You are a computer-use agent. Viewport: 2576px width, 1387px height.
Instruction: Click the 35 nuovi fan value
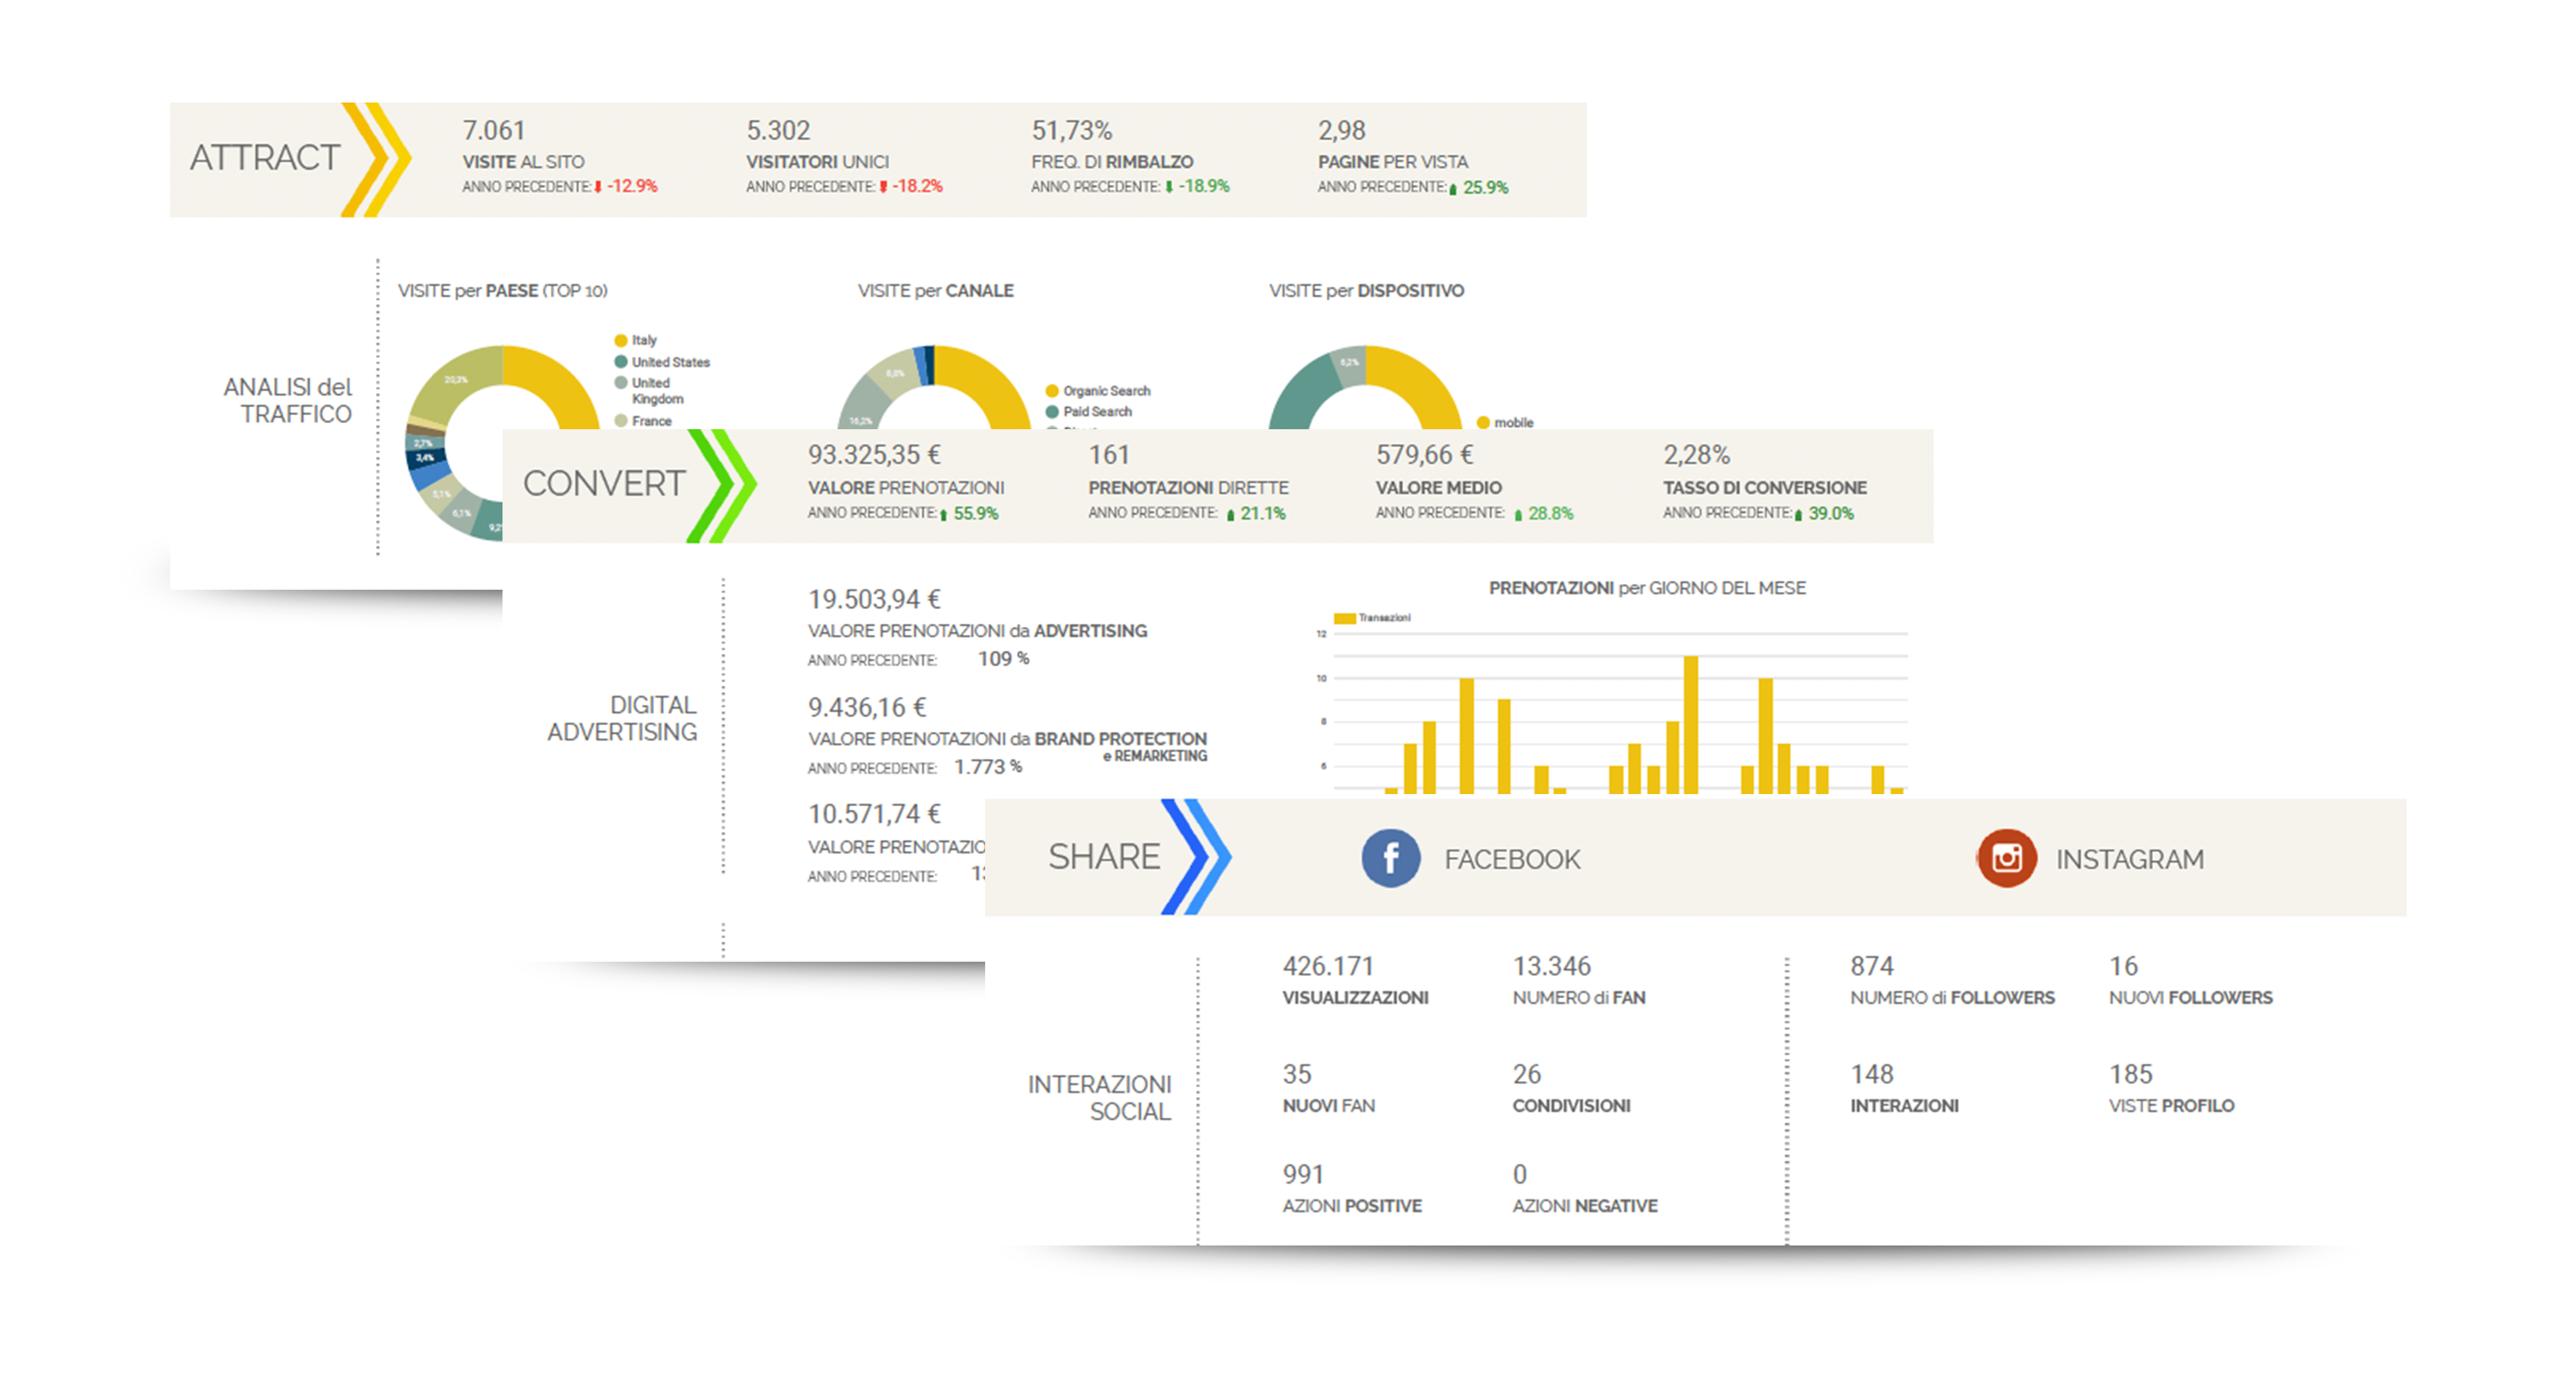pyautogui.click(x=1297, y=1074)
